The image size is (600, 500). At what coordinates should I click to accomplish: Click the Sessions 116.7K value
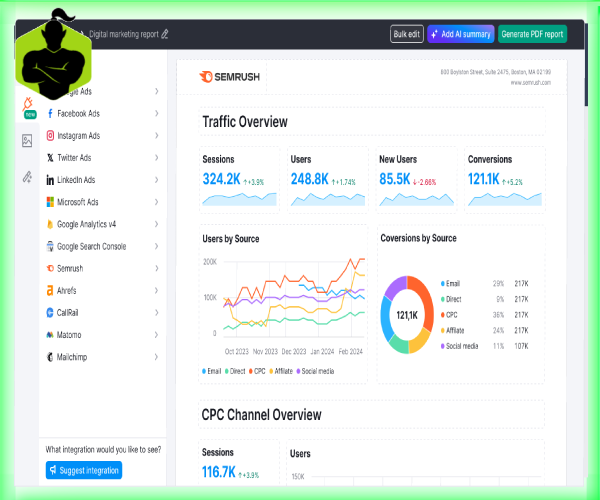(218, 472)
